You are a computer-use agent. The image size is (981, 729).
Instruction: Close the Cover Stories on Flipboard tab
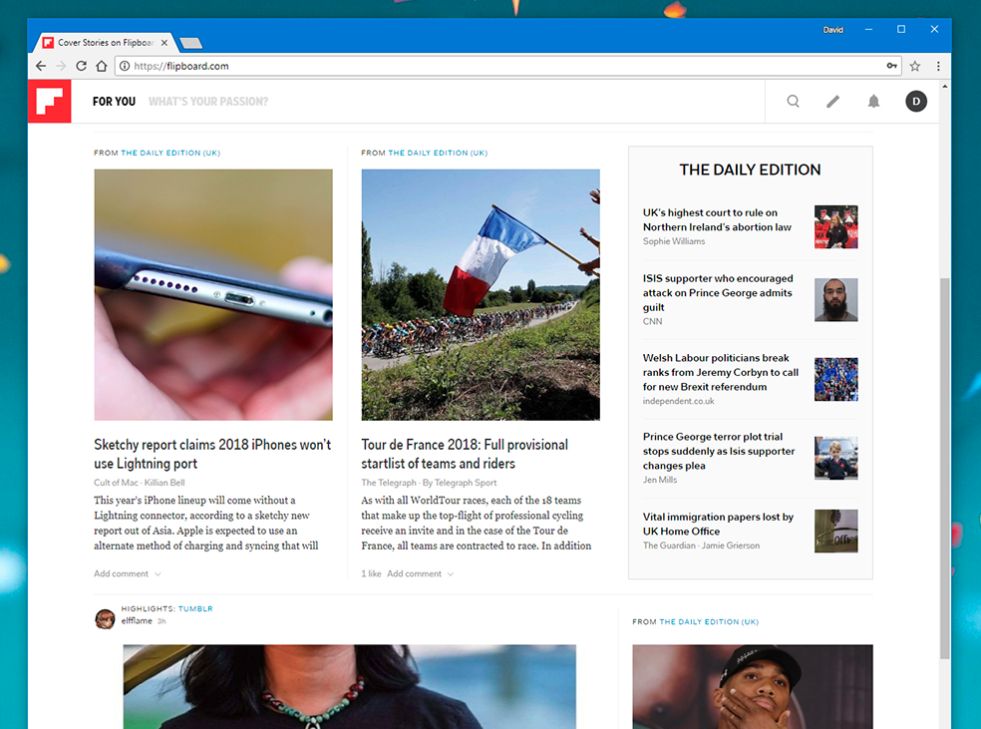[164, 43]
